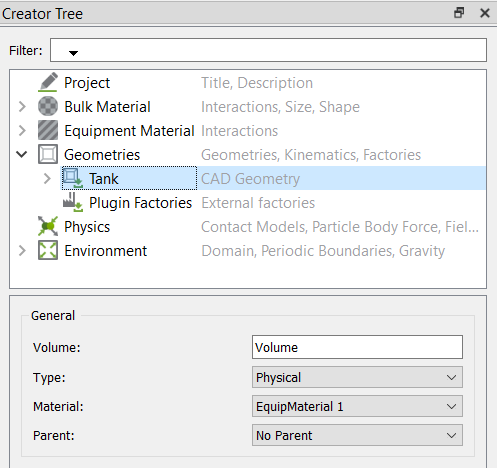Expand the Equipment Material node
The height and width of the screenshot is (468, 497).
pyautogui.click(x=22, y=131)
